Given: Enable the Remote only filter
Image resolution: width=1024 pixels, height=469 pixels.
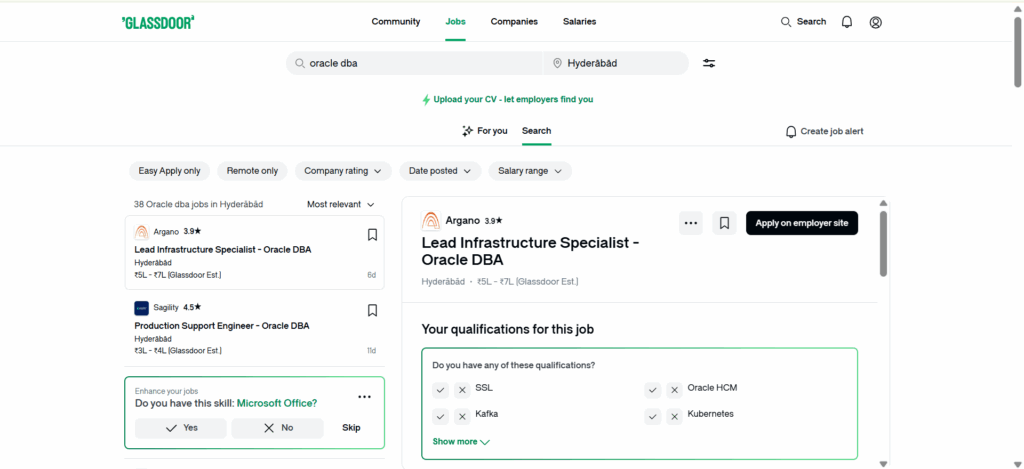Looking at the screenshot, I should coord(252,171).
